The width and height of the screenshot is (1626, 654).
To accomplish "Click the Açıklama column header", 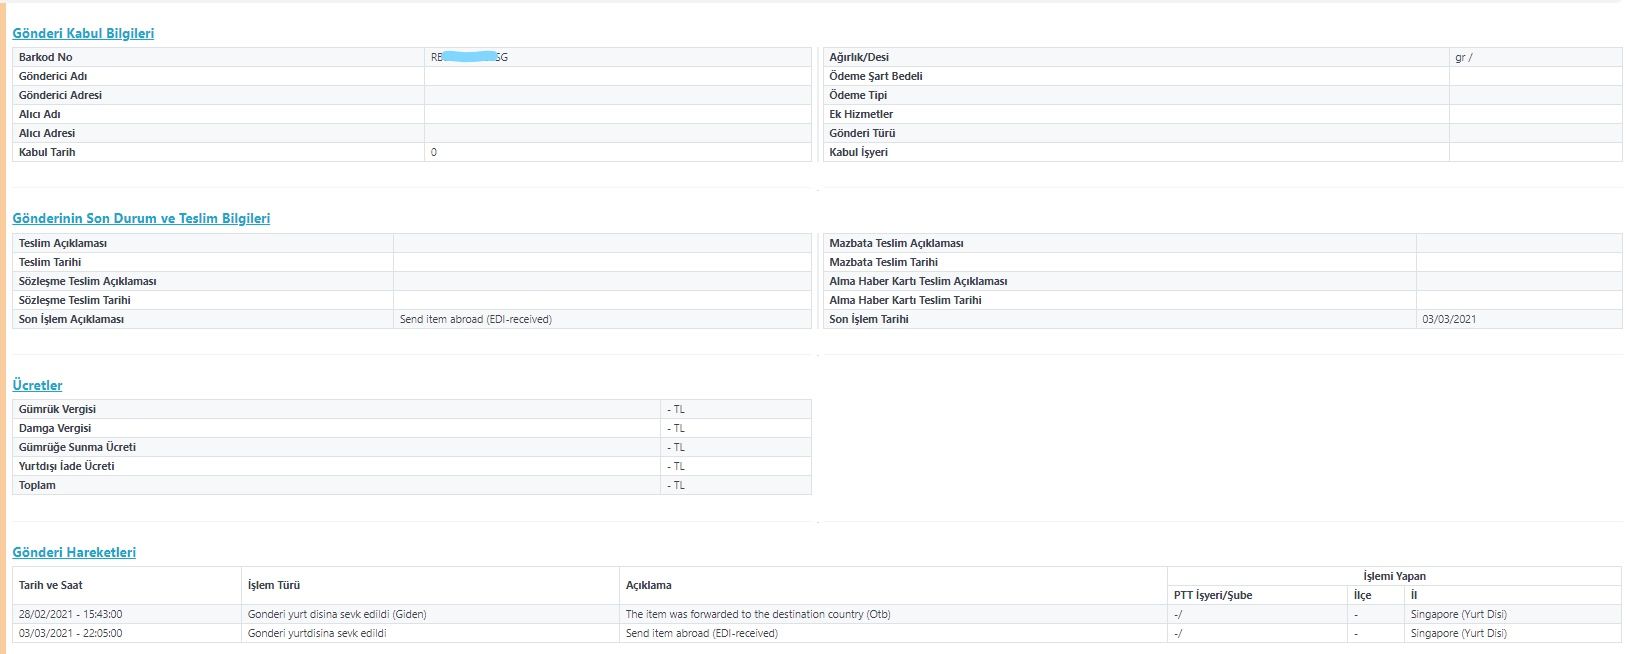I will click(x=649, y=585).
